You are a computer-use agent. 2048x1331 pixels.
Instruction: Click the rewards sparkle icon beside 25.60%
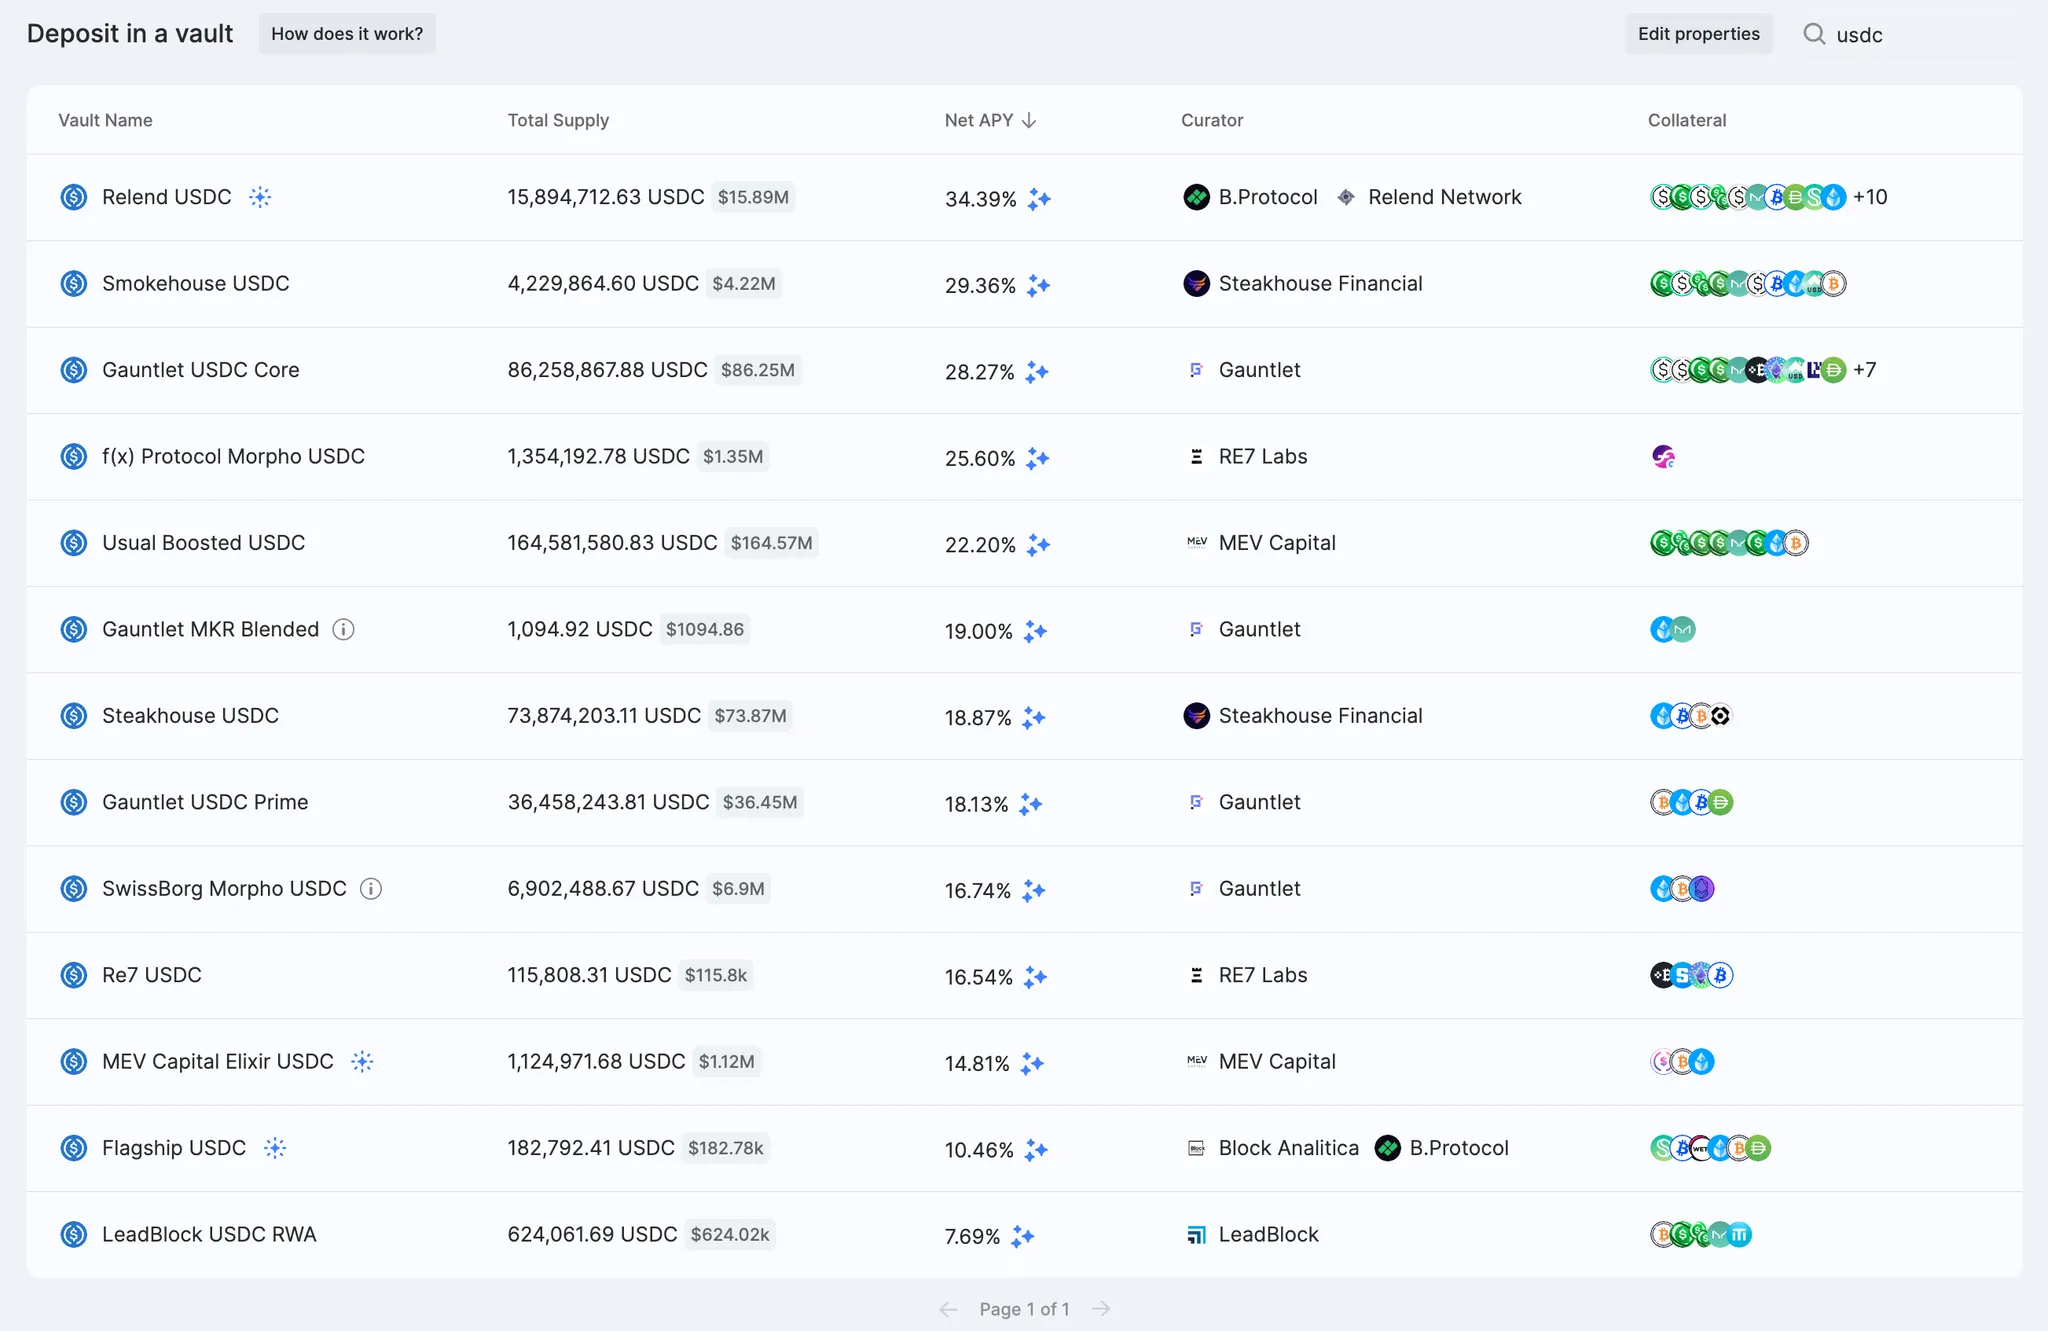pyautogui.click(x=1037, y=458)
